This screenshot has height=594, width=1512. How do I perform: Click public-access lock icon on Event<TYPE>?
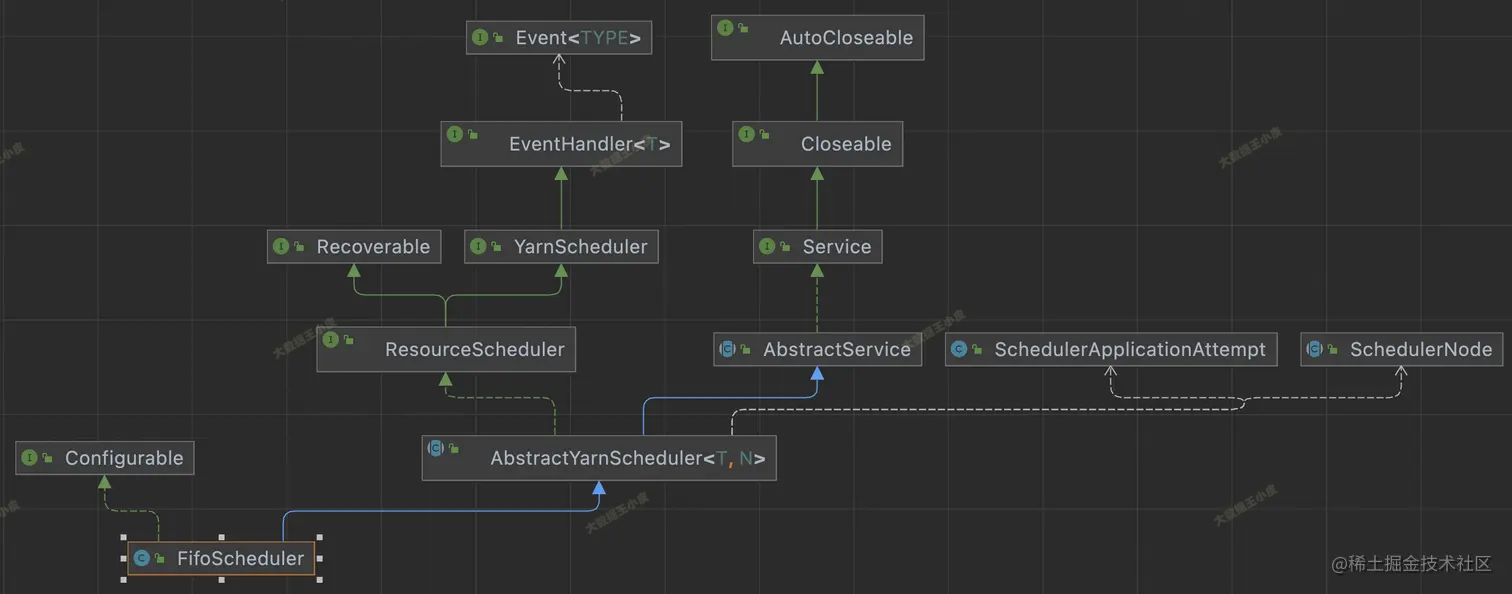[x=498, y=38]
